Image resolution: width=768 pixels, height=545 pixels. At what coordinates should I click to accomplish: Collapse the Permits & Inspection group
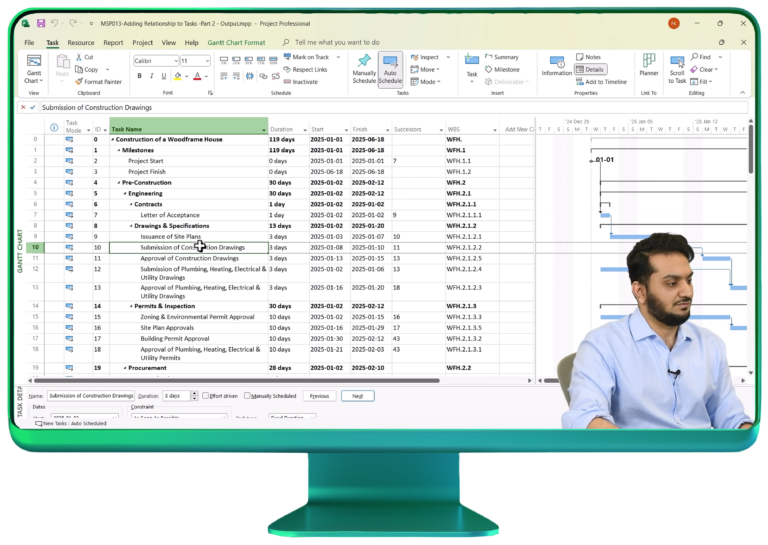pyautogui.click(x=131, y=306)
